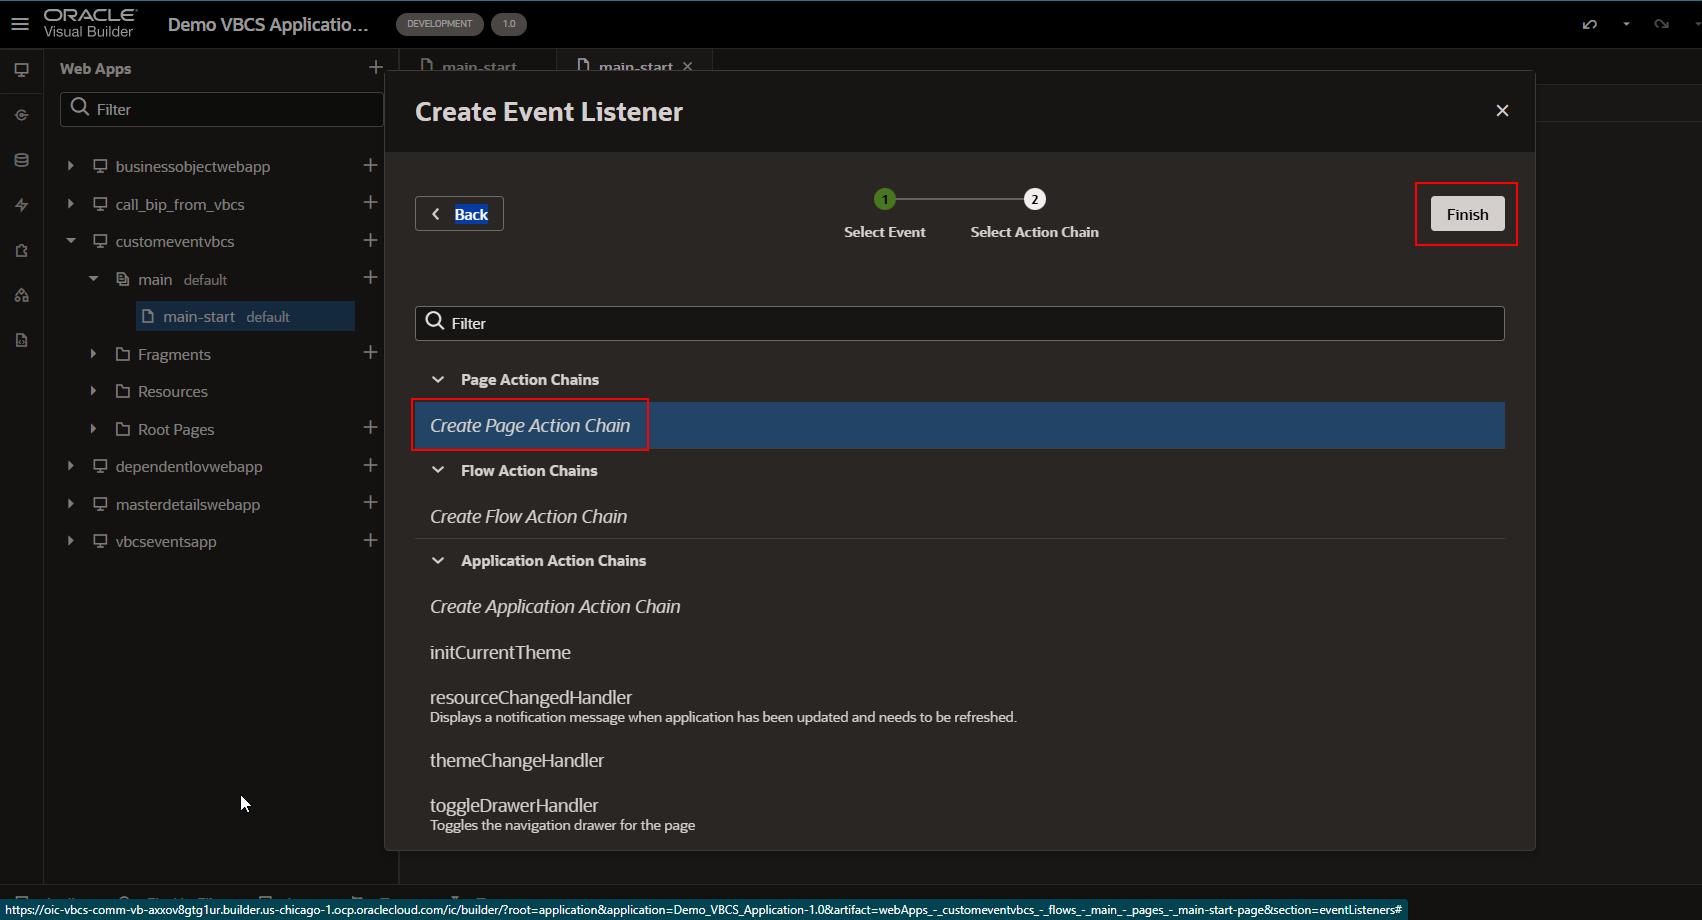Collapse customeventvbcs tree node

pos(70,241)
